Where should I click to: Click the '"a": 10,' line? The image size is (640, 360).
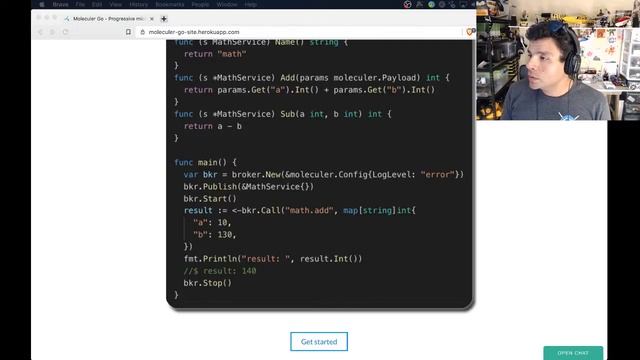click(x=212, y=222)
